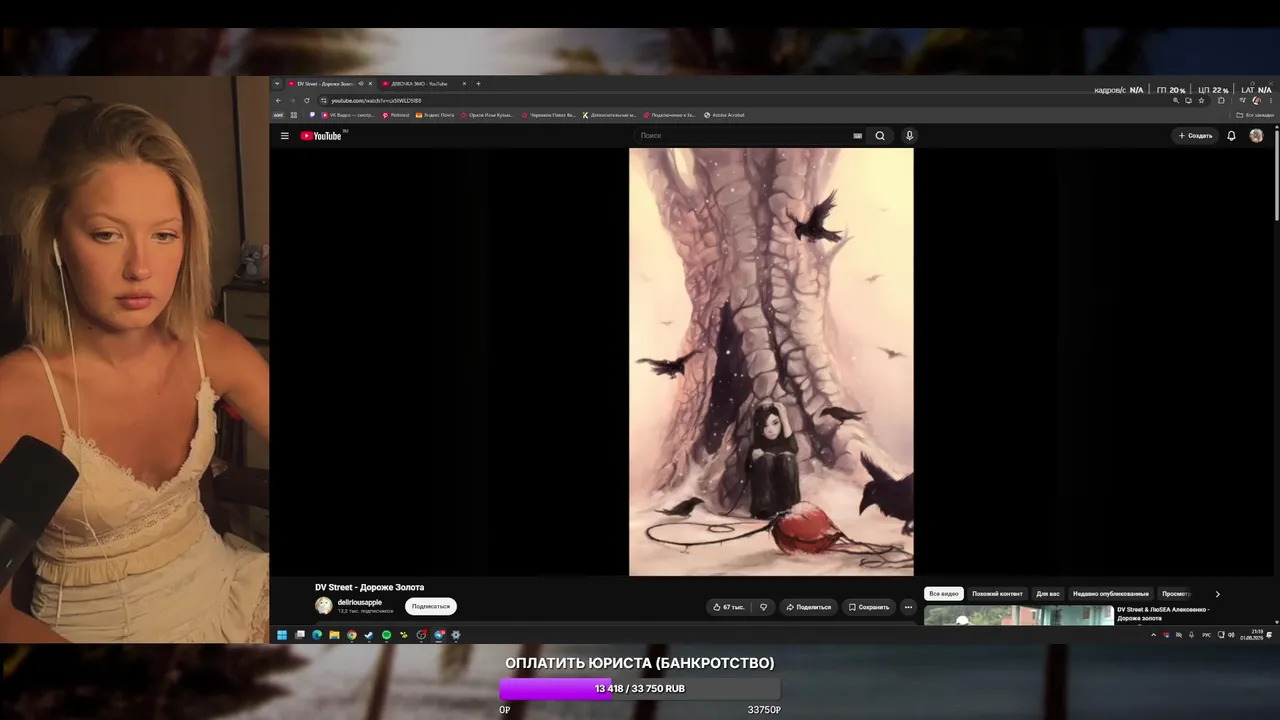Open the Chrome profile avatar

[1256, 100]
